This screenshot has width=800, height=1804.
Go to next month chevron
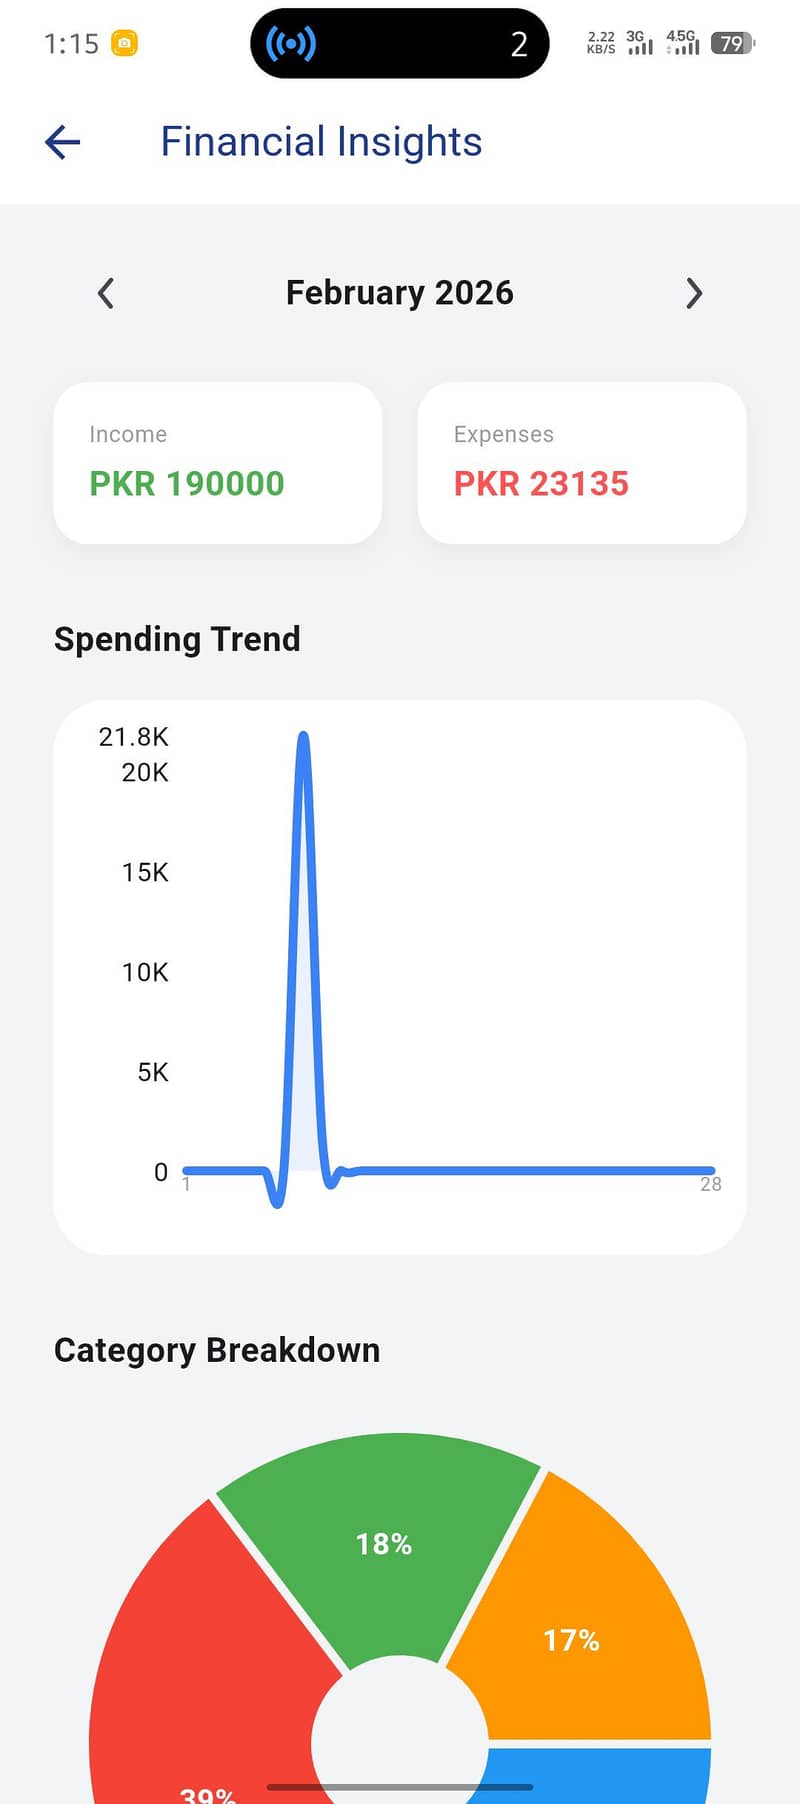tap(694, 293)
